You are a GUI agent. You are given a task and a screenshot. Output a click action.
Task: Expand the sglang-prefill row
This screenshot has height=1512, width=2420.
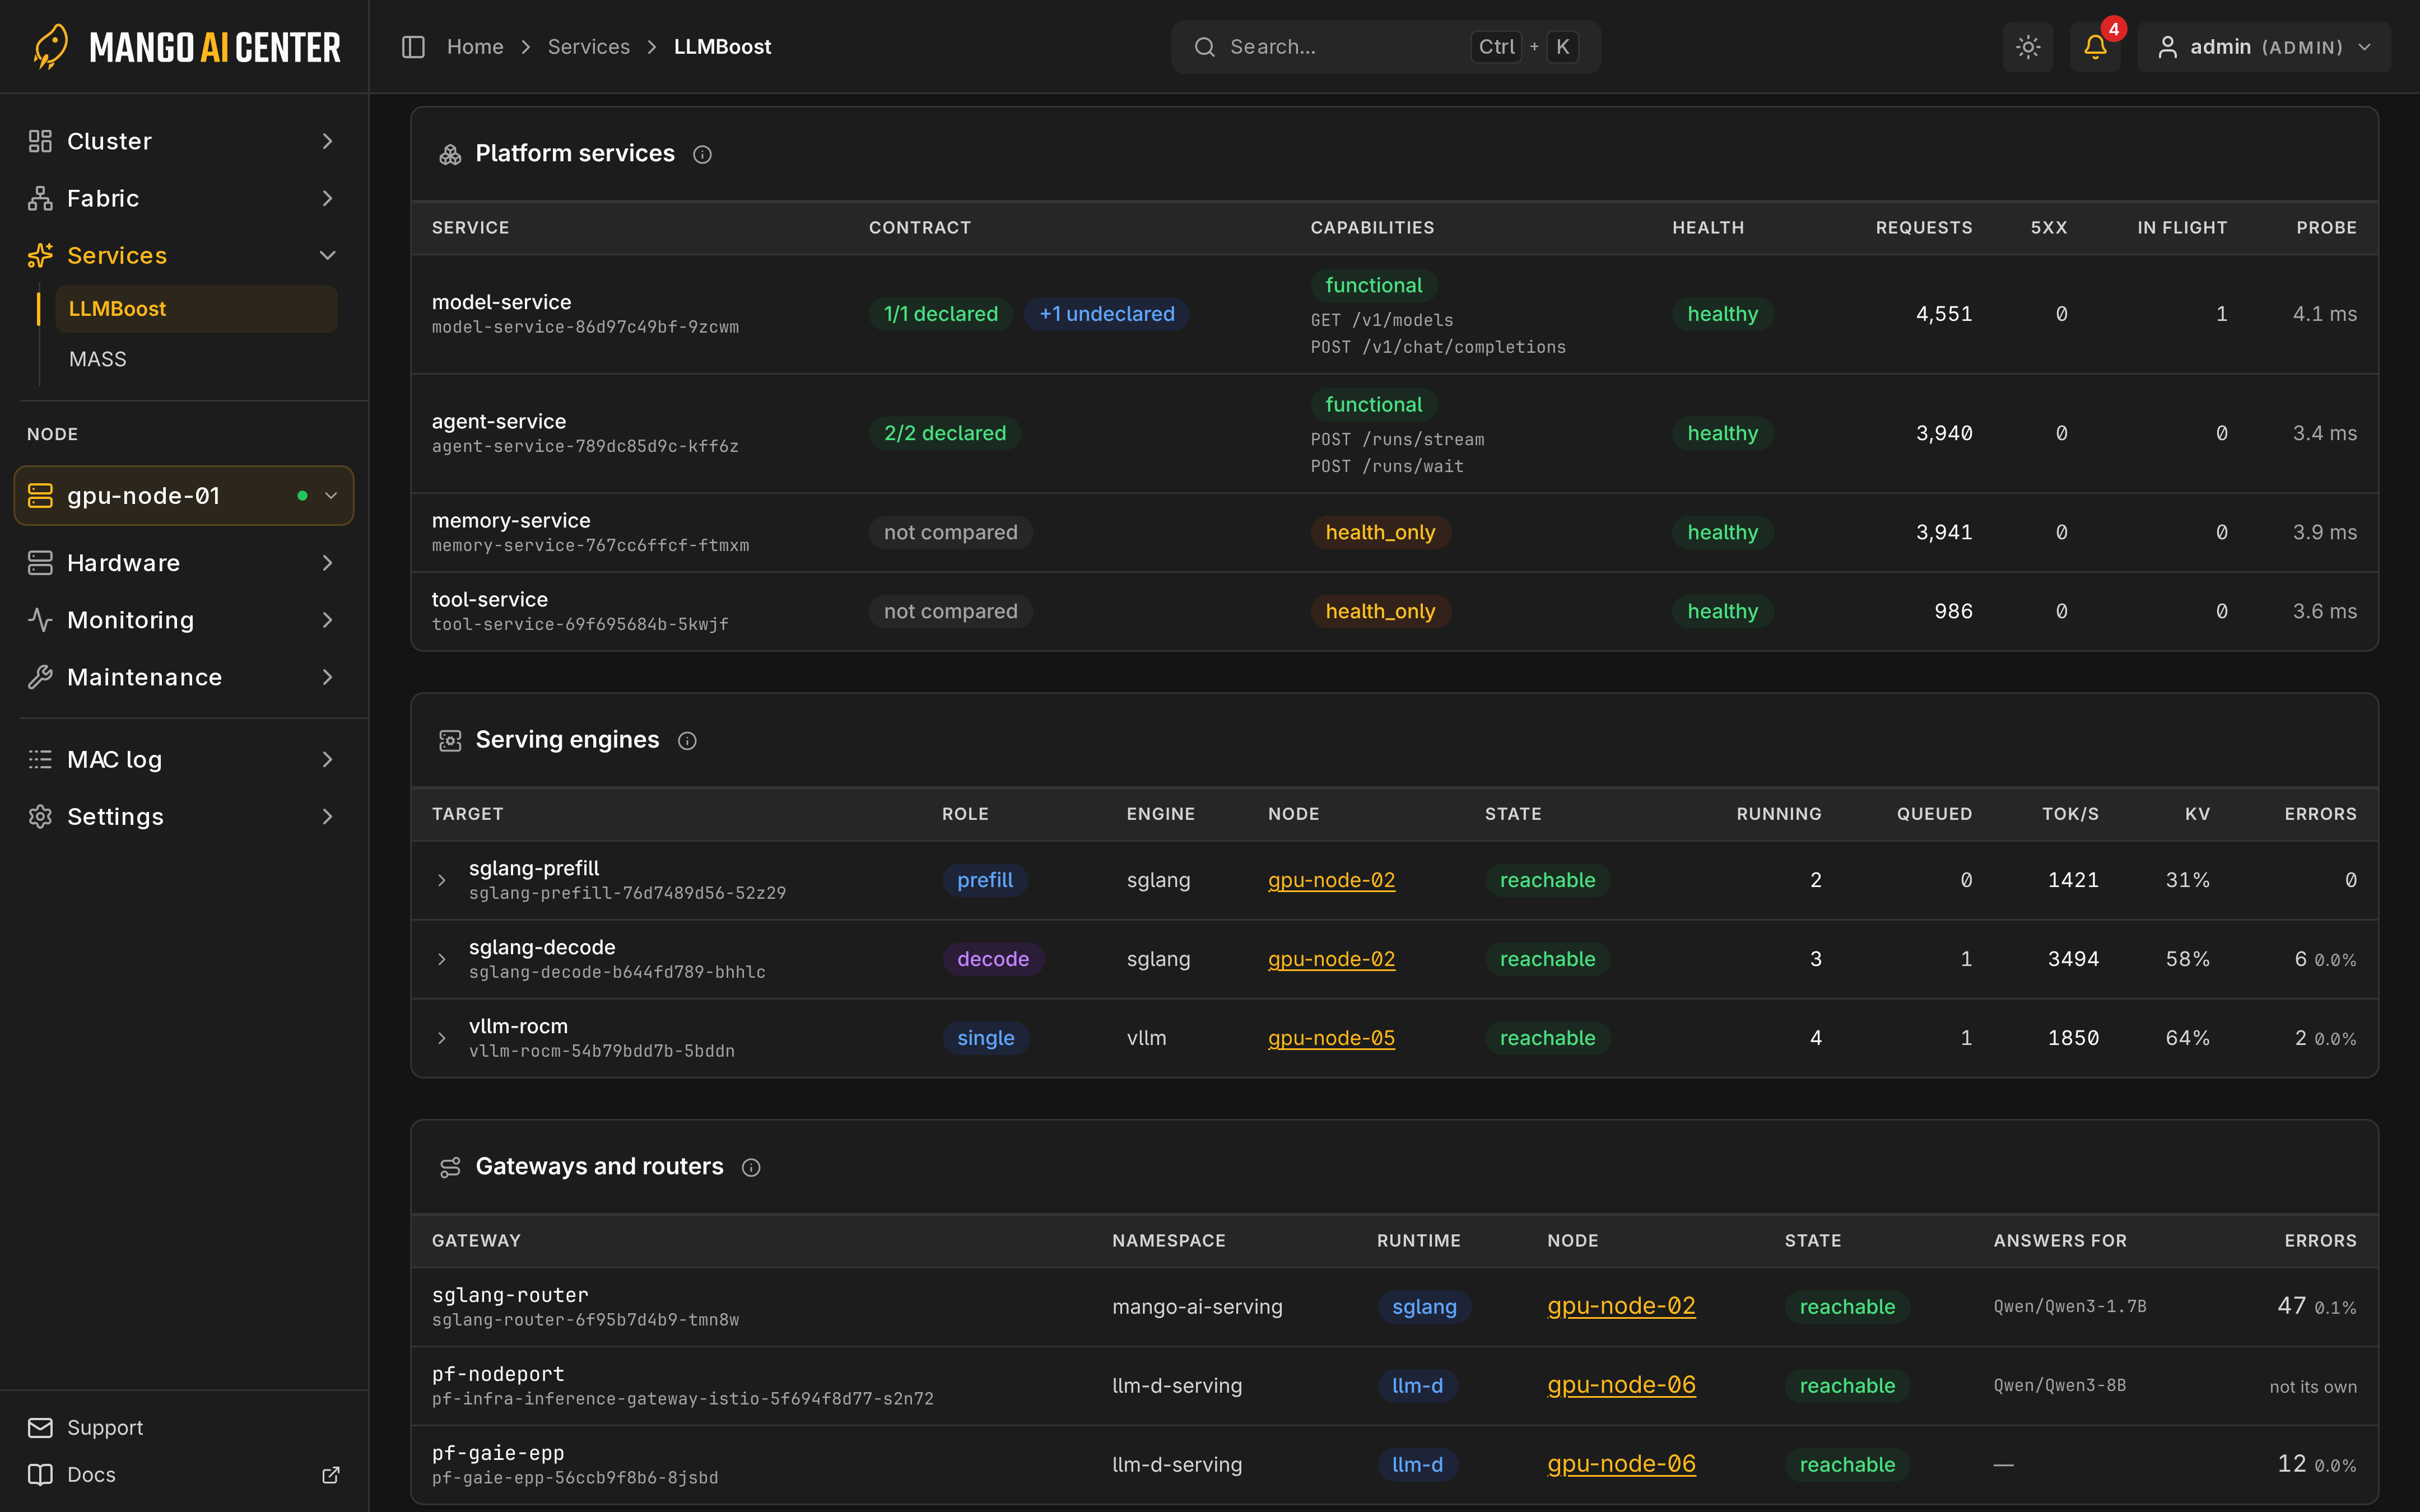(442, 880)
